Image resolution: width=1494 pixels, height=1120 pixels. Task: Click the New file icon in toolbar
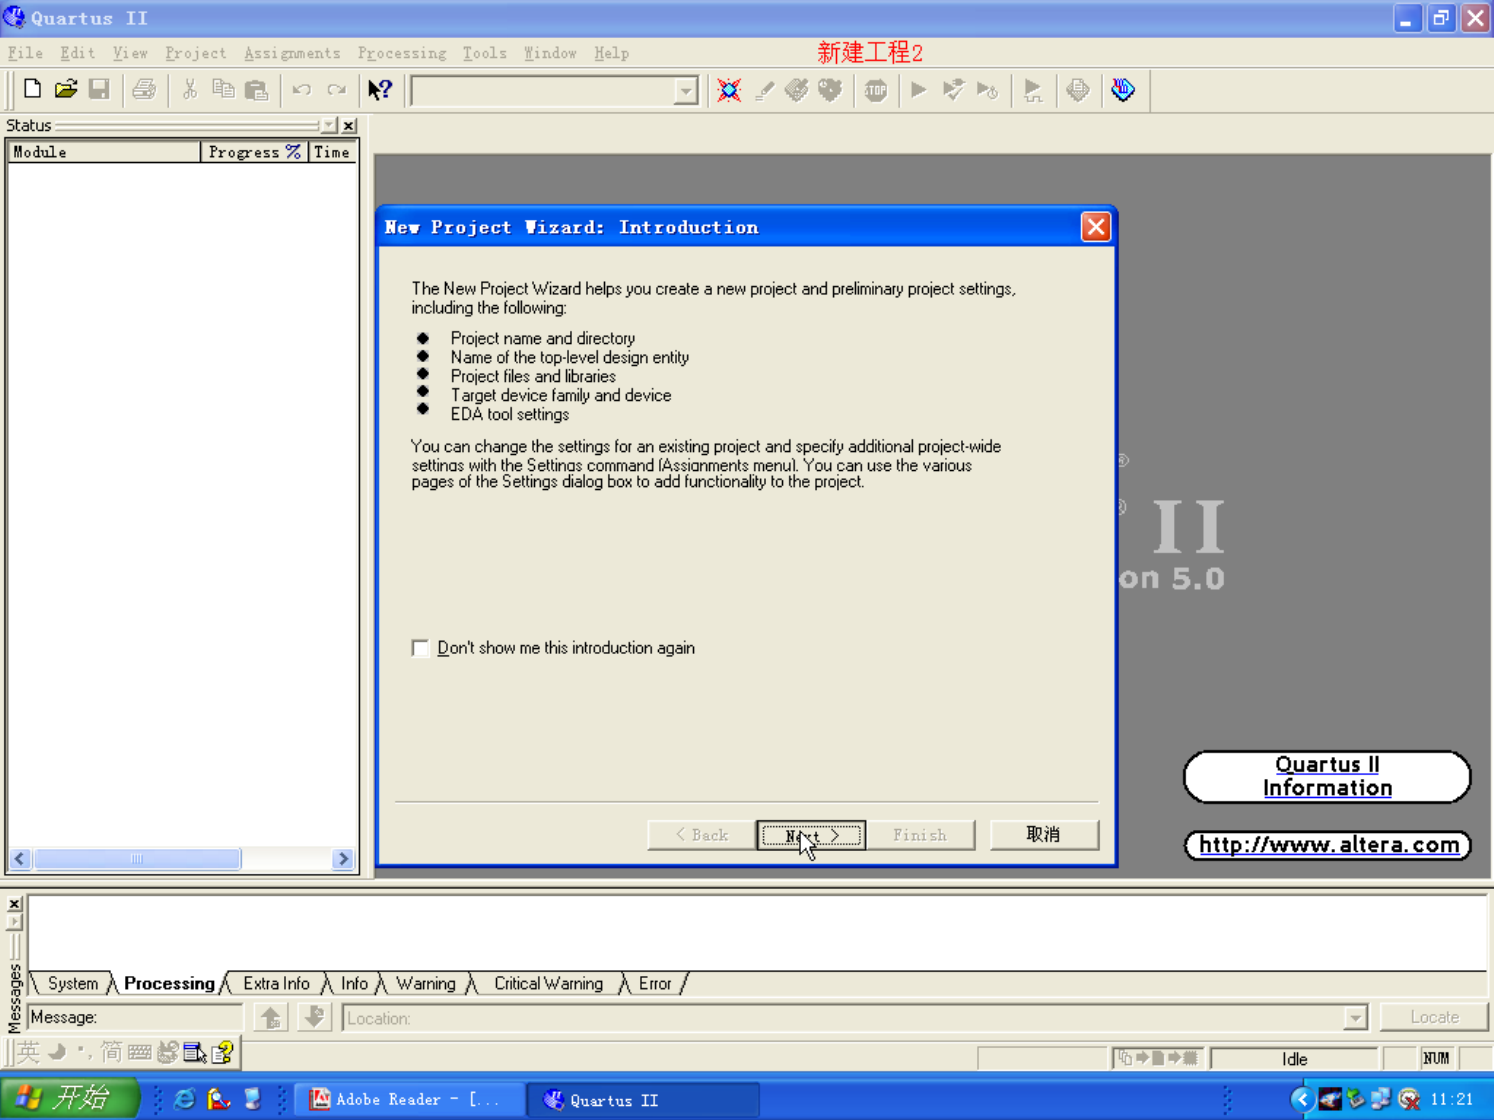coord(32,89)
